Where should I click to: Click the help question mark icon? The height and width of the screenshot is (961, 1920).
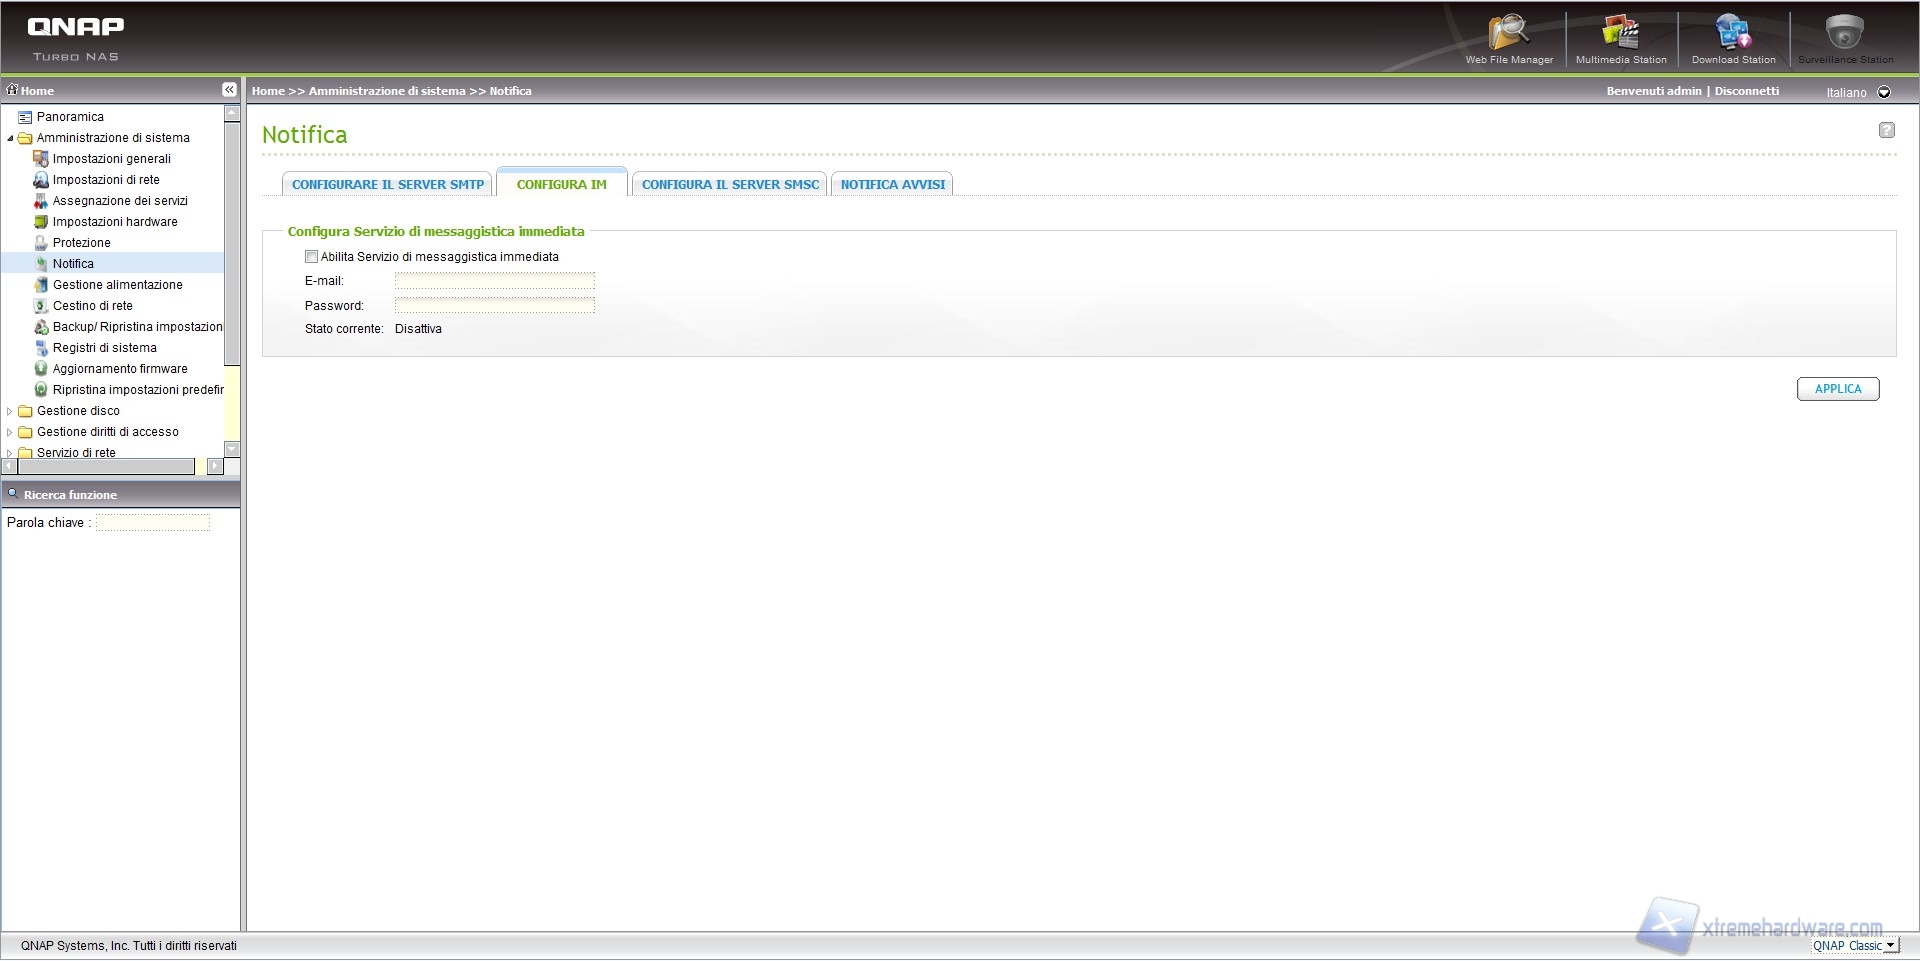tap(1886, 130)
